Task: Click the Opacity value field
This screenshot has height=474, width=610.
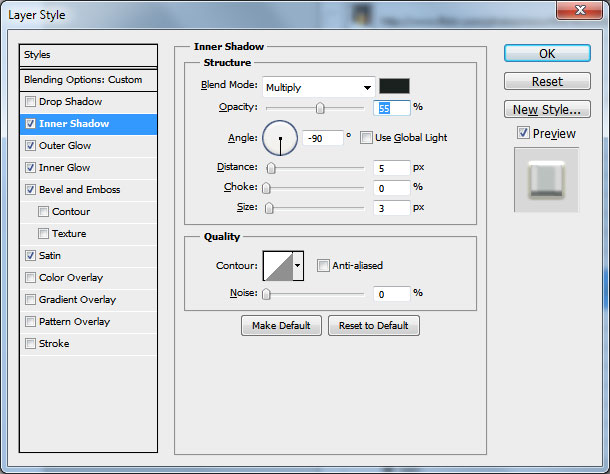Action: click(x=391, y=108)
